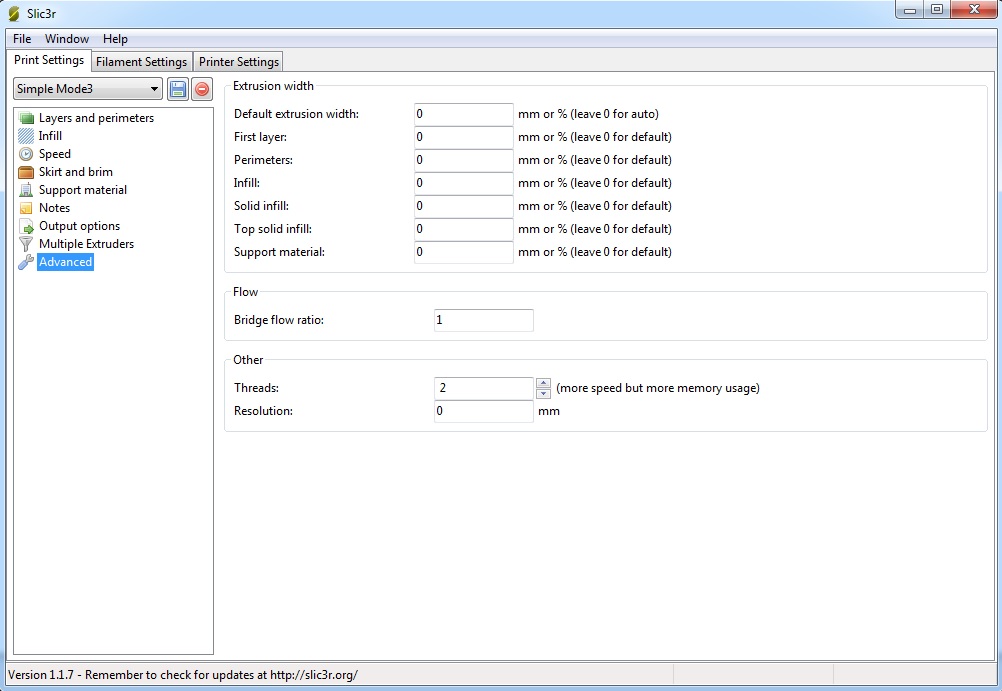Screen dimensions: 1002x691
Task: Open the Notes settings page
Action: coord(54,208)
